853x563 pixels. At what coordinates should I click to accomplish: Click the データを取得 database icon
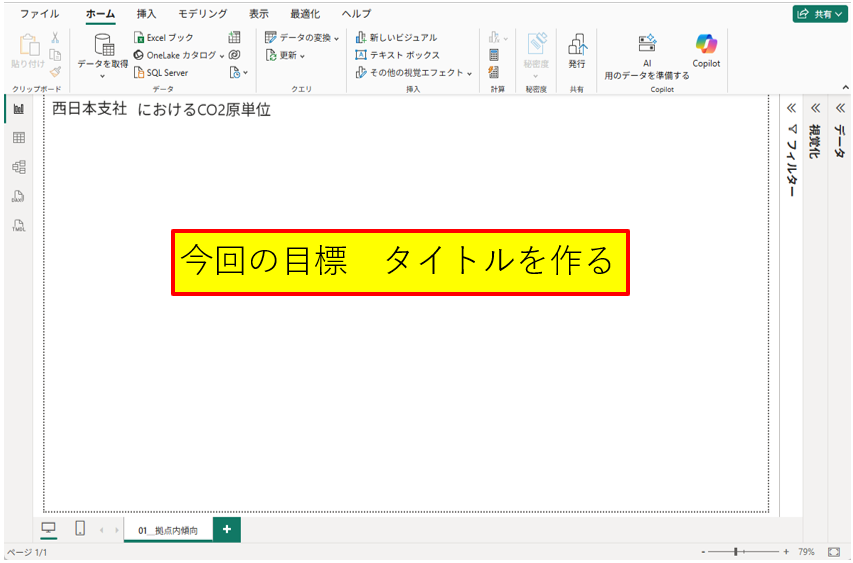[x=103, y=45]
